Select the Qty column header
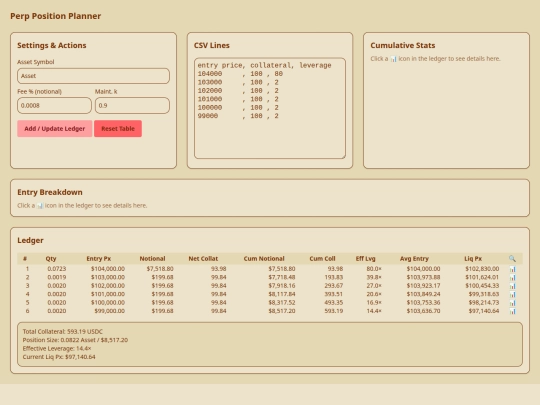This screenshot has height=405, width=540. [x=51, y=259]
